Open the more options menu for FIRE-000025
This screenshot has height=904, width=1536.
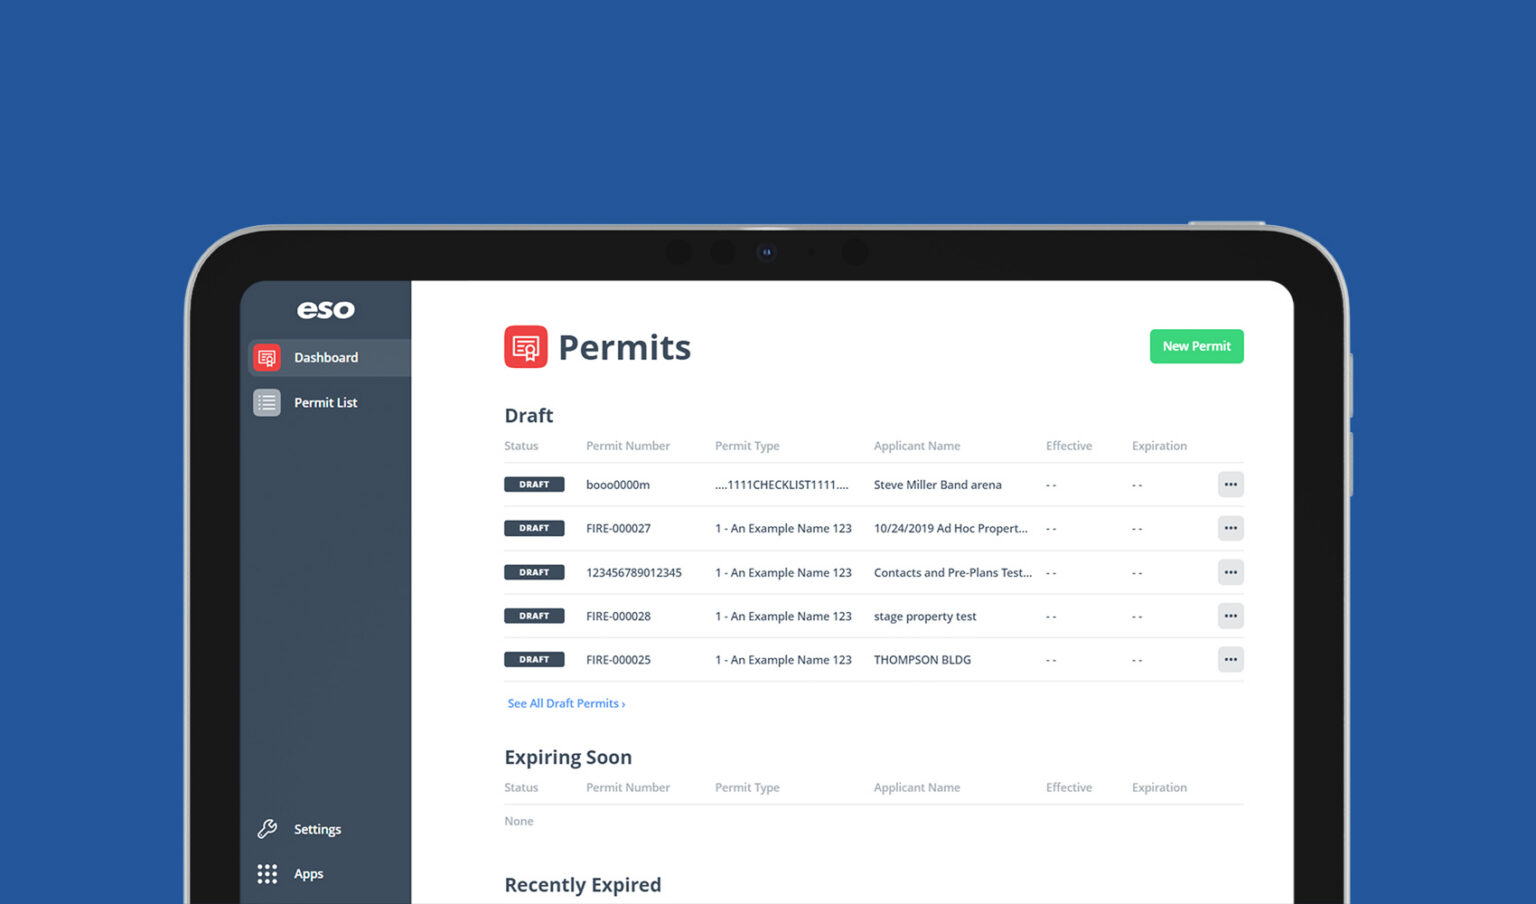(x=1231, y=660)
